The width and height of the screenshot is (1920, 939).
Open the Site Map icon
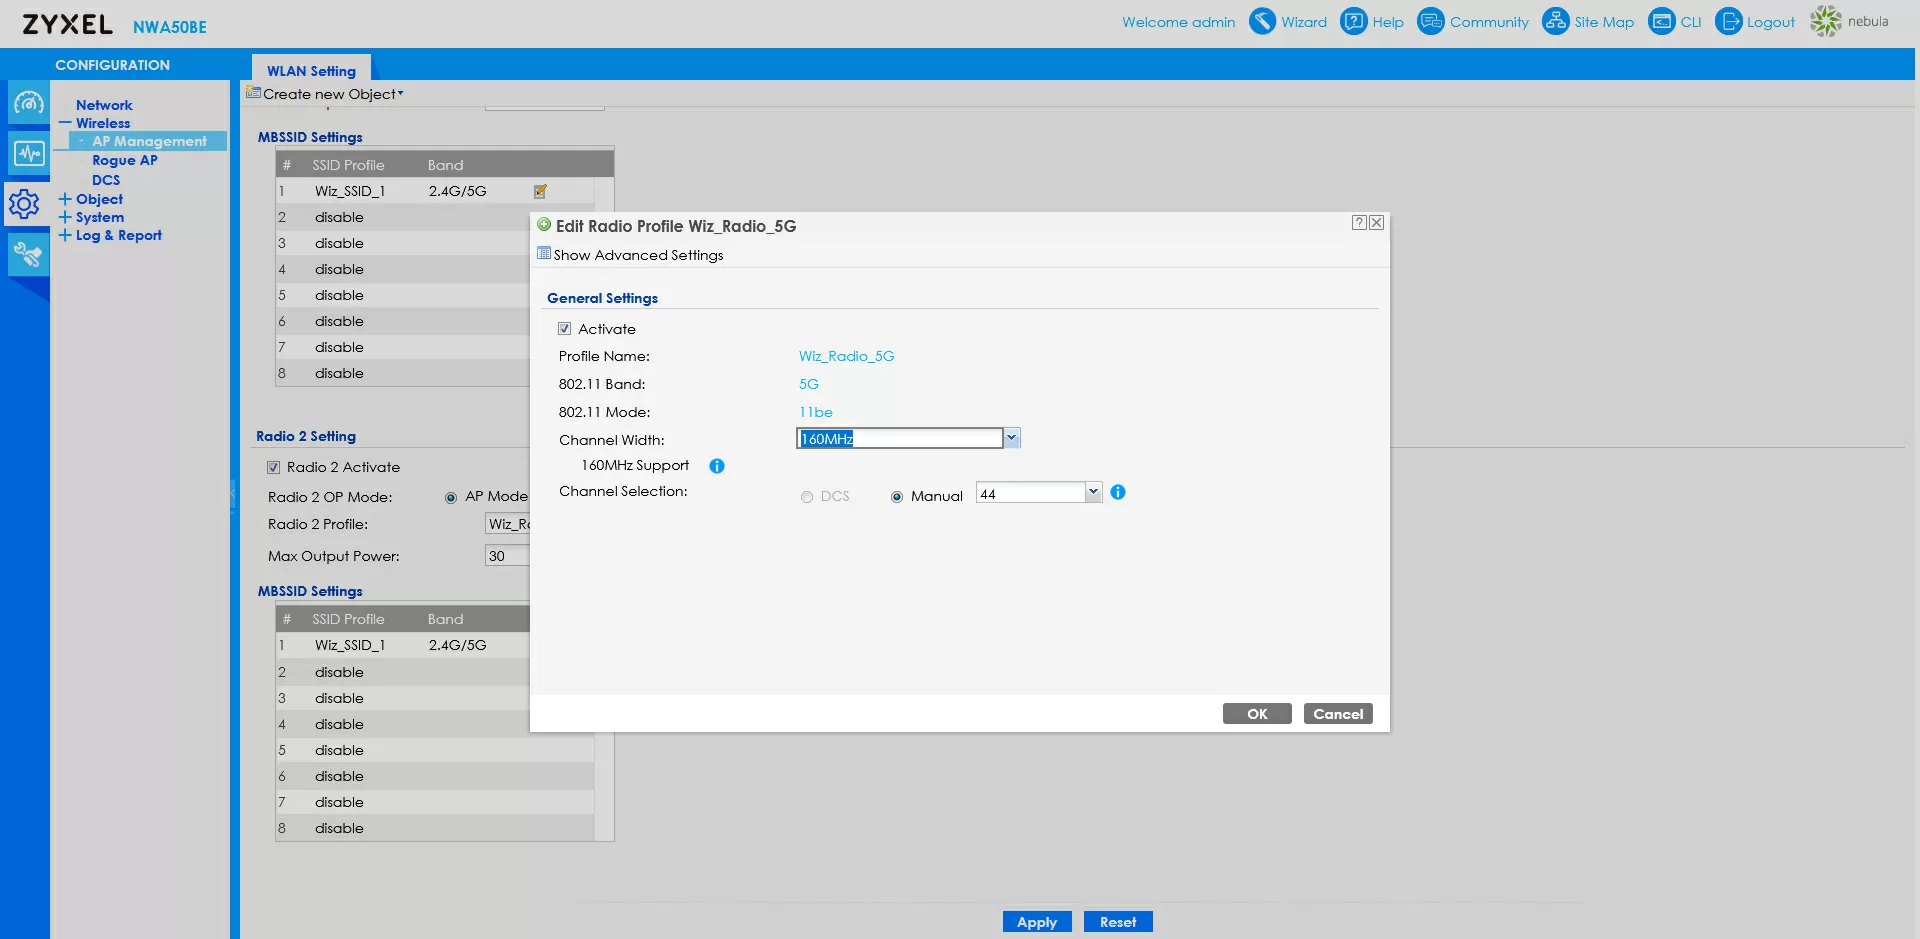tap(1555, 21)
